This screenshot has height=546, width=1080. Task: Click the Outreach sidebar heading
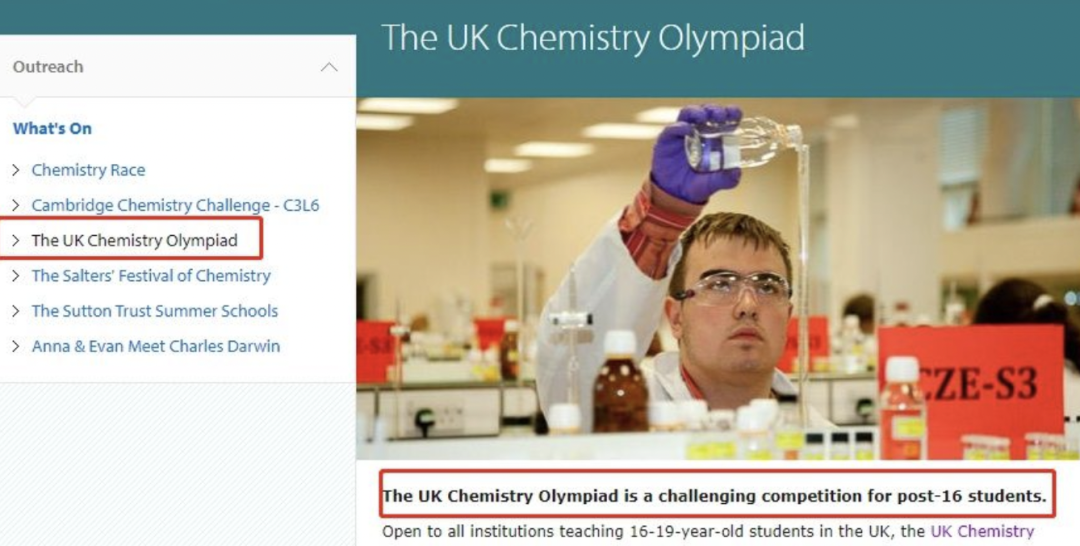tap(48, 67)
